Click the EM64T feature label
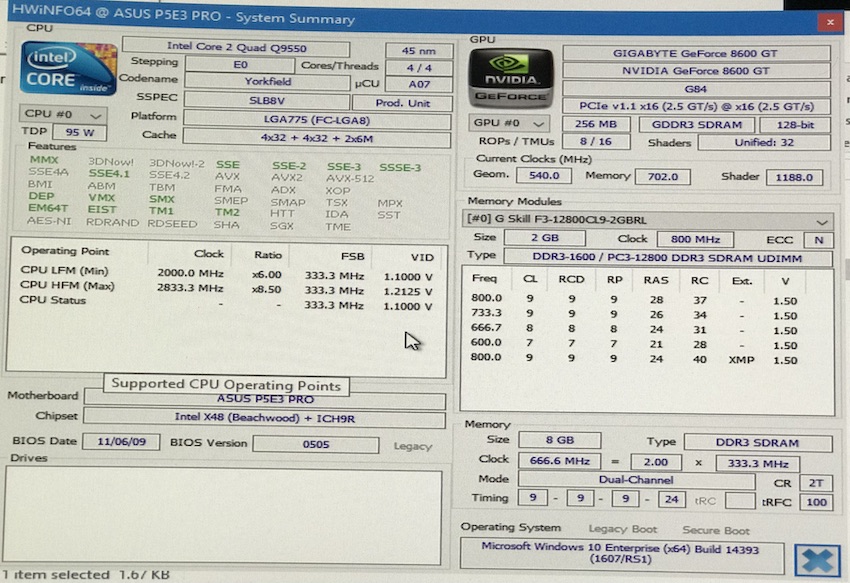Image resolution: width=850 pixels, height=583 pixels. point(48,208)
